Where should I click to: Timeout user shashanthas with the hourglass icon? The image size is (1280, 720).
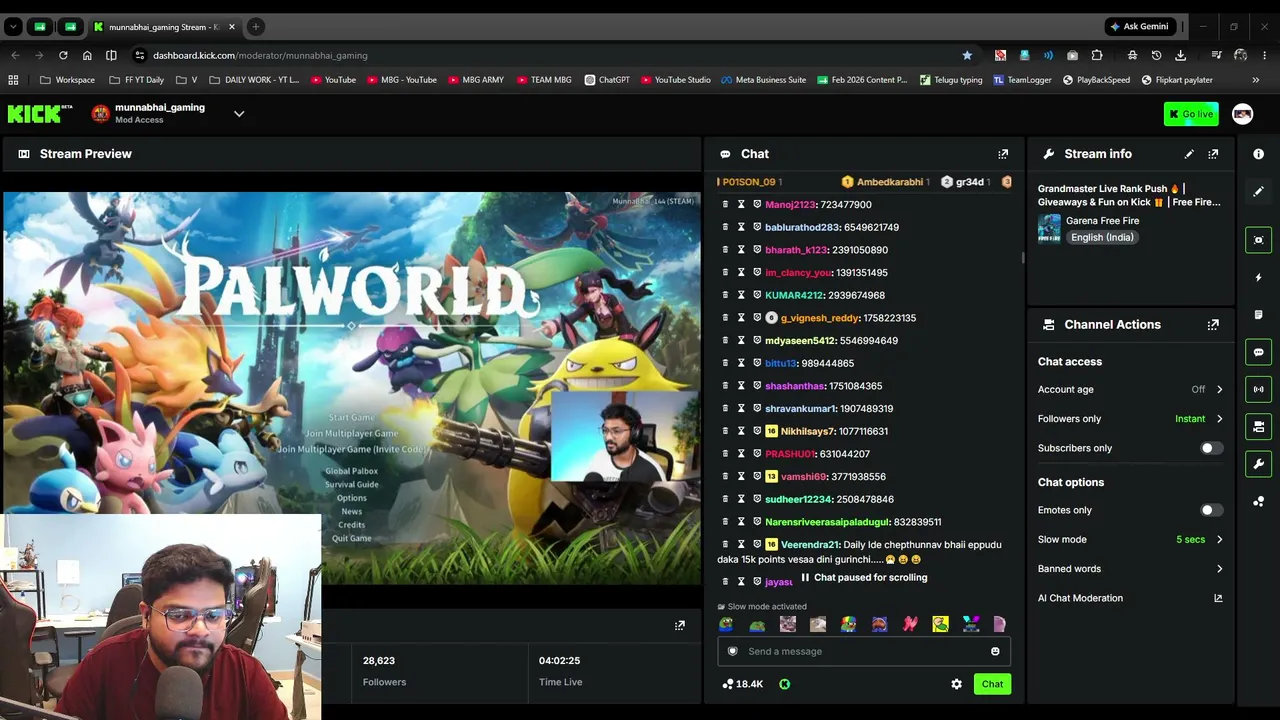741,386
